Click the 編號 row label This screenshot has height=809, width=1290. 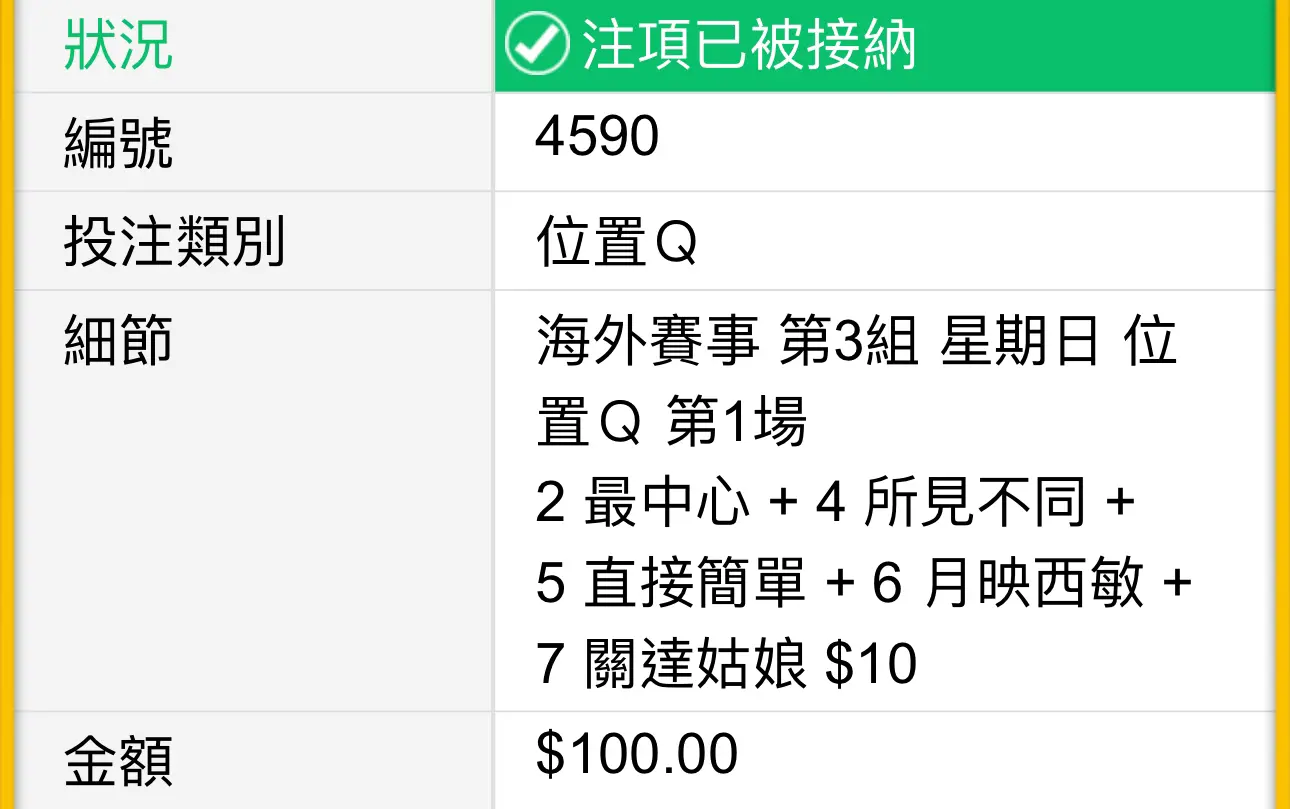click(x=118, y=142)
